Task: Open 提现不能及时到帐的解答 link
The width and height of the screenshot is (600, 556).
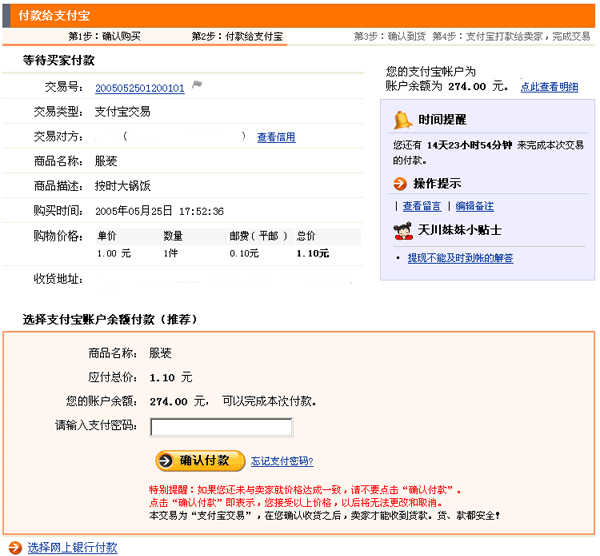Action: click(460, 258)
